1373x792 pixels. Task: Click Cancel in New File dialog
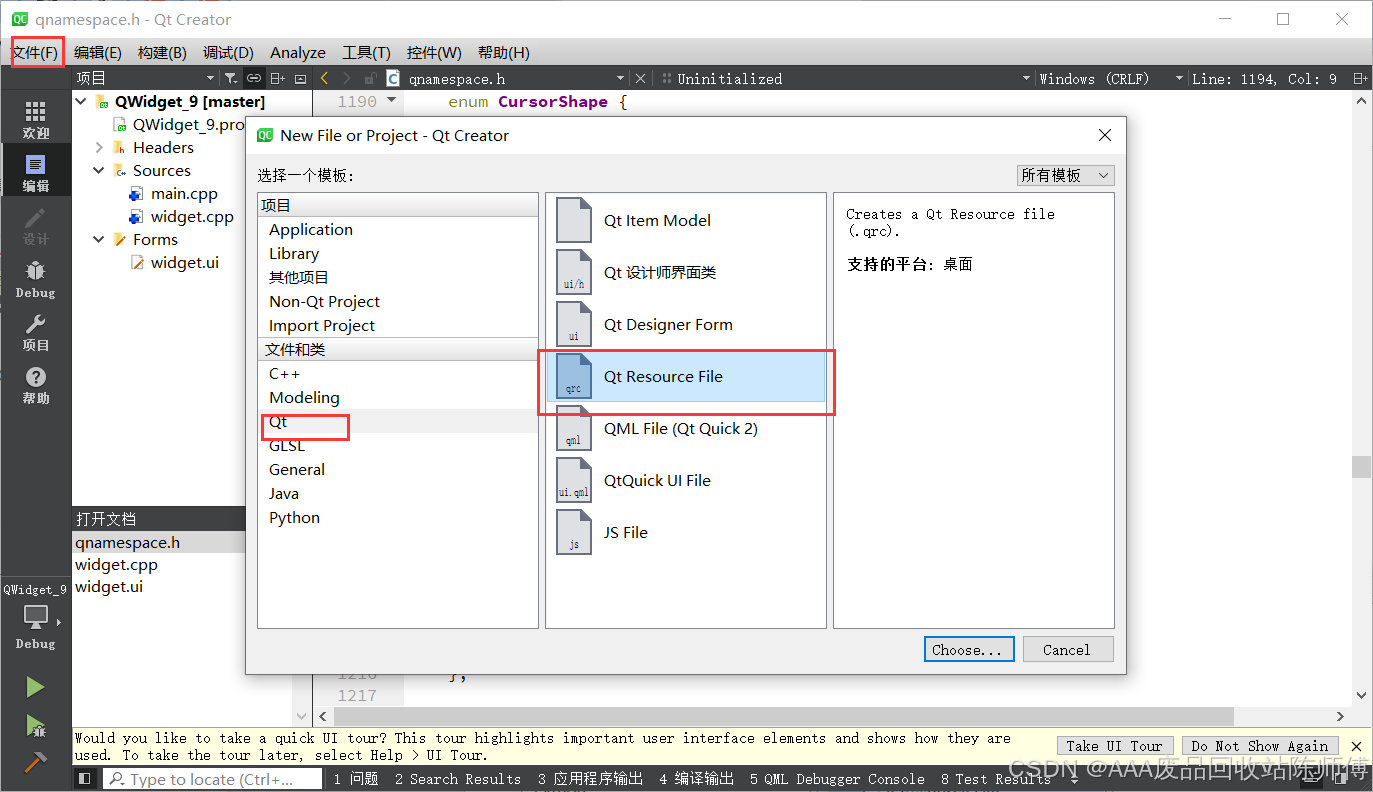[x=1066, y=649]
